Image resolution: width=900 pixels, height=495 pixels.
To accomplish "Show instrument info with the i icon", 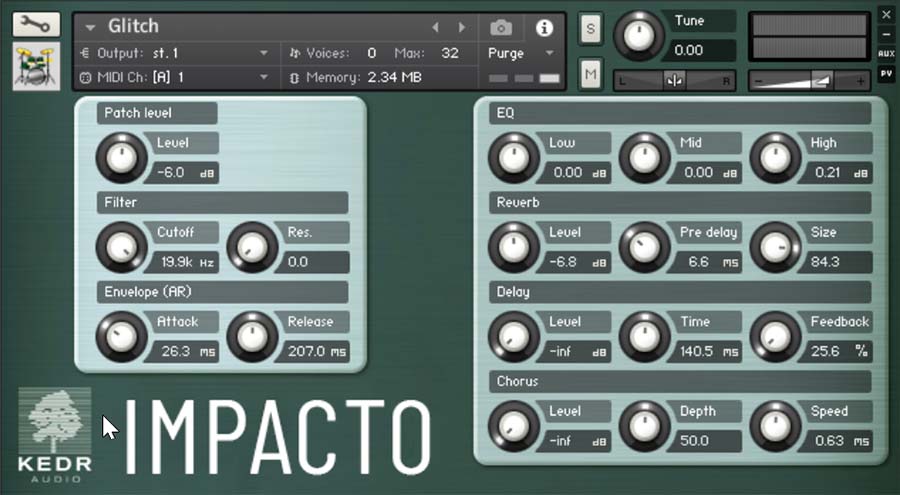I will pyautogui.click(x=544, y=28).
